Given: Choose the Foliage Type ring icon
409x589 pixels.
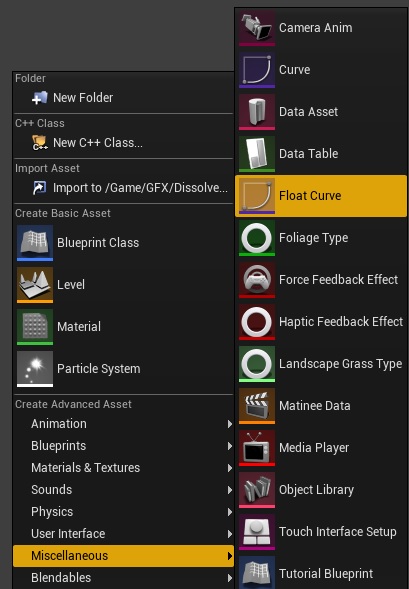Looking at the screenshot, I should click(257, 238).
